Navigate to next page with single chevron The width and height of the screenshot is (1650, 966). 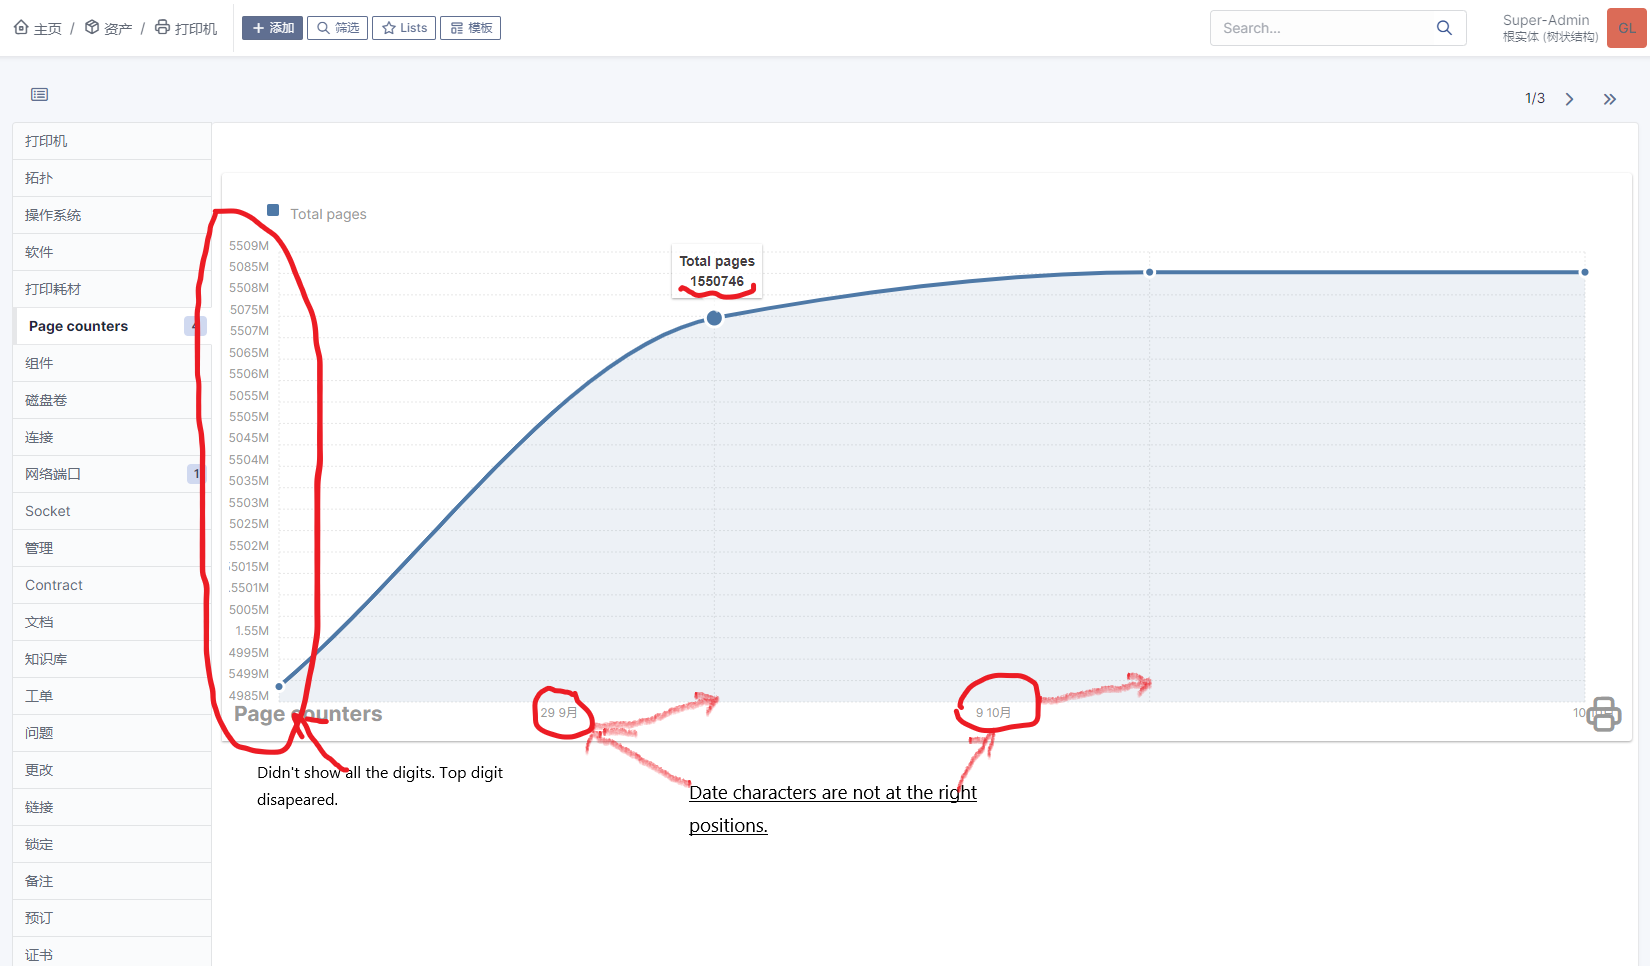(x=1569, y=99)
